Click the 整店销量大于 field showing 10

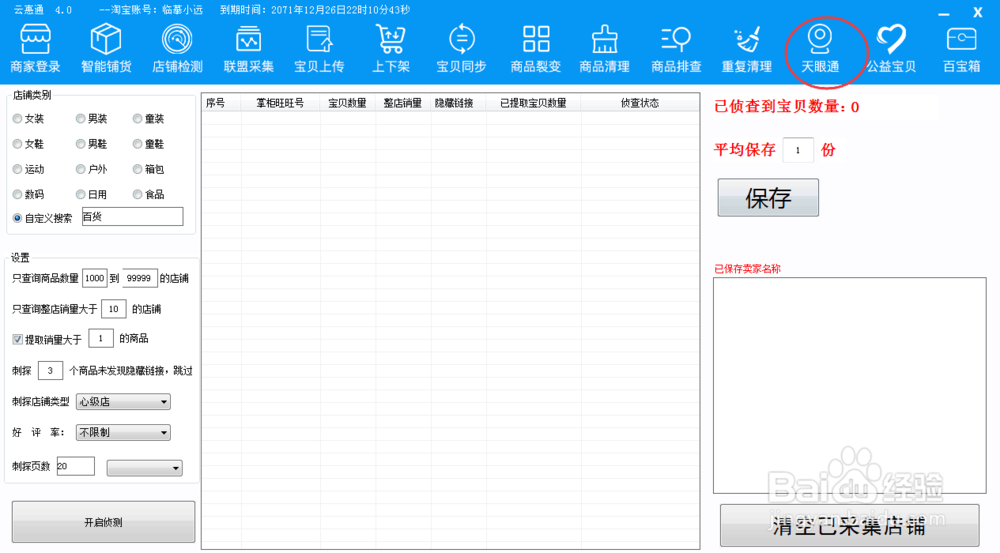coord(114,309)
